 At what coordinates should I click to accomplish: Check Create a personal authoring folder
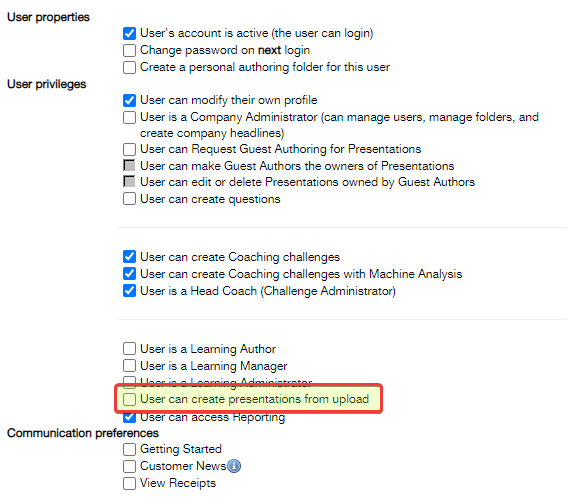point(129,67)
